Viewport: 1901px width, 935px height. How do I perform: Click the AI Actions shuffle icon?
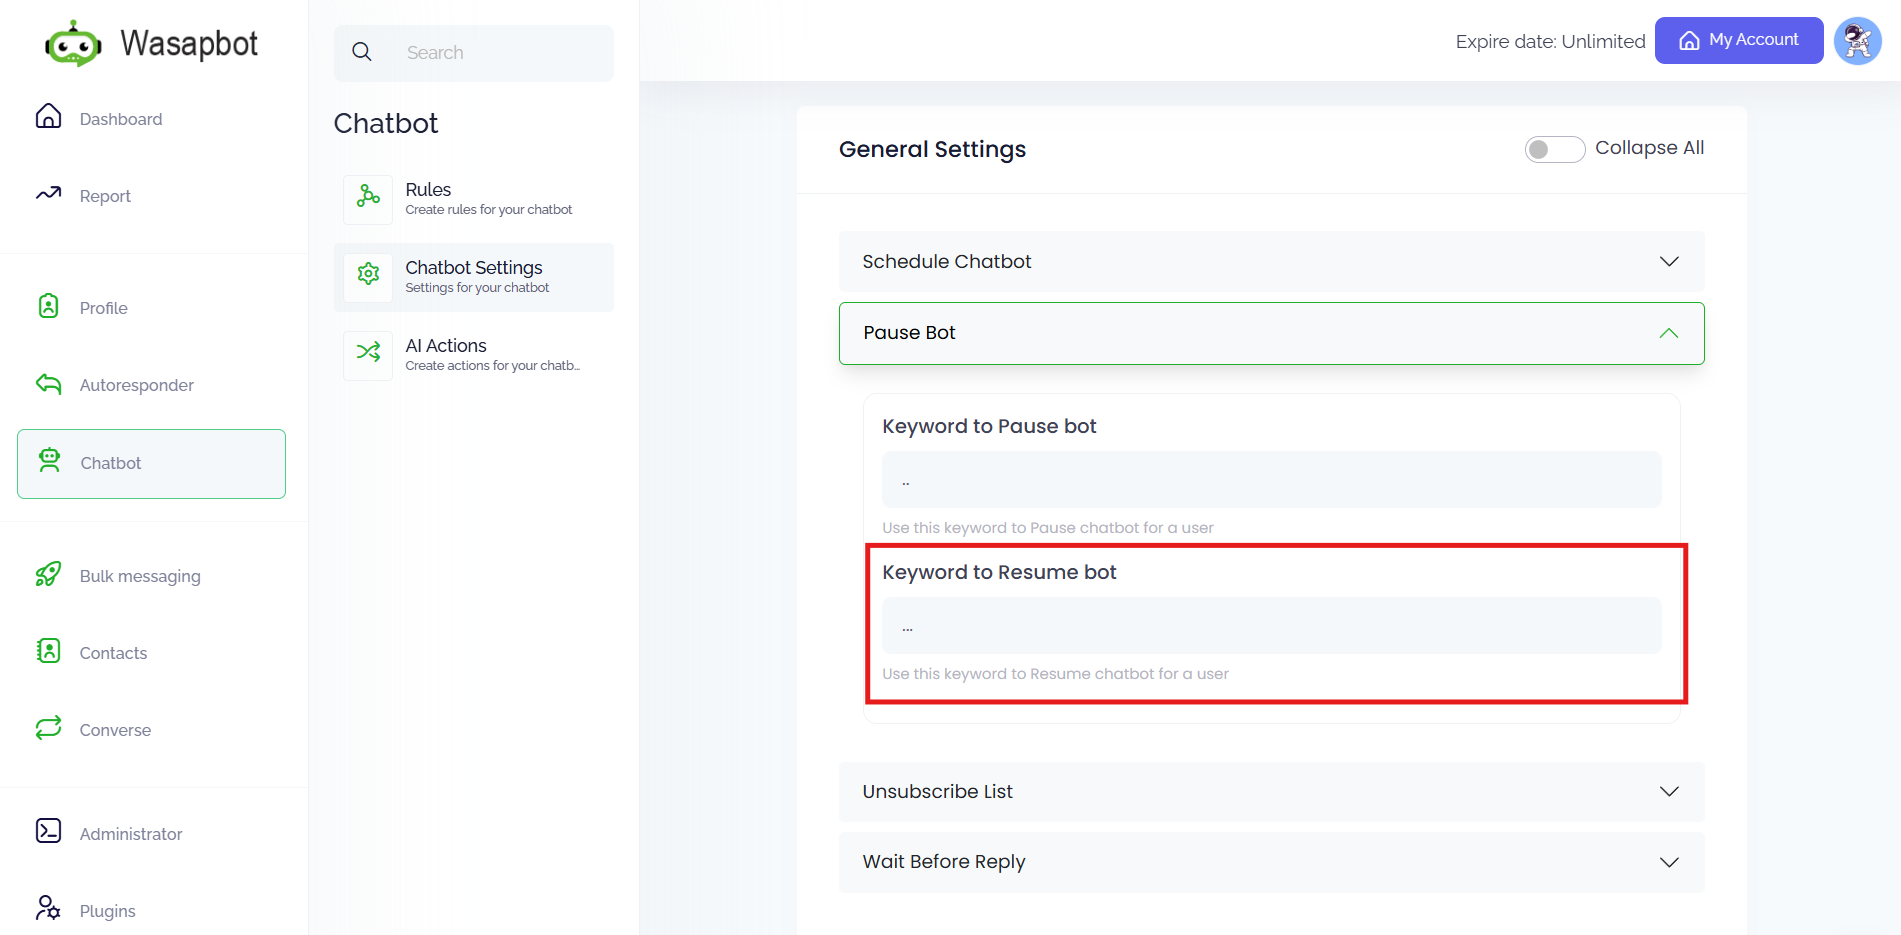[368, 352]
